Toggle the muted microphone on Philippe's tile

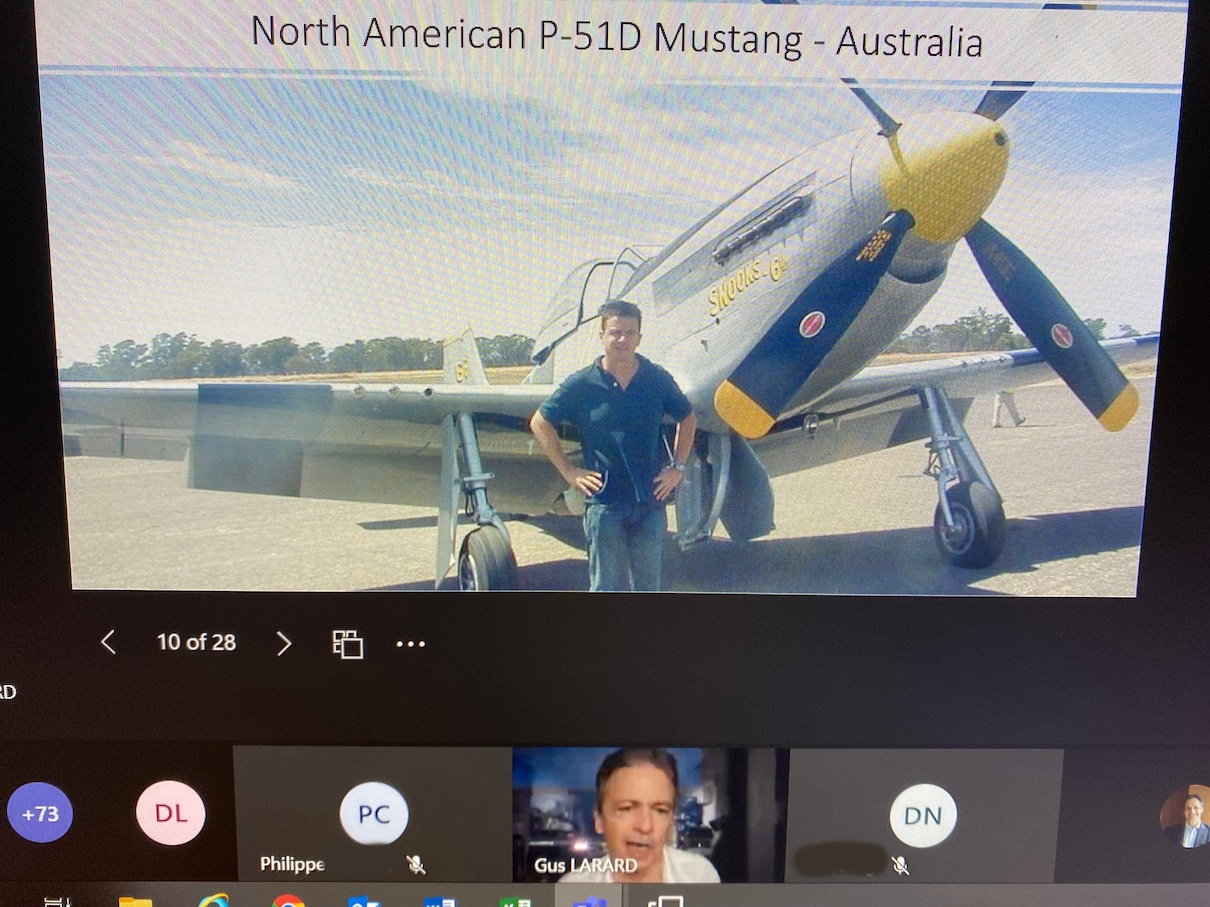(418, 865)
